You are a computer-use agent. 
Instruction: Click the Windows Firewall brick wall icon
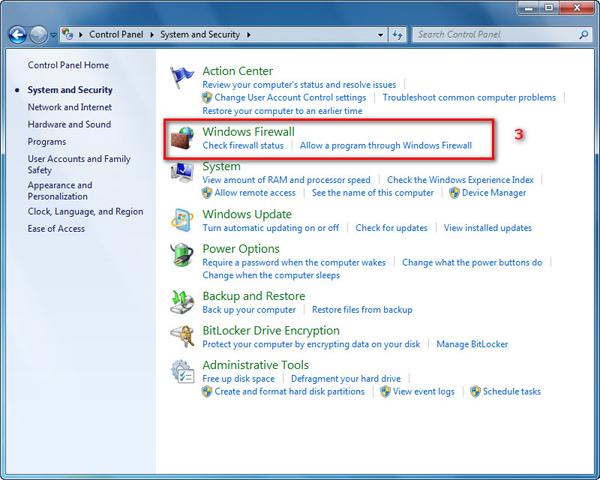pyautogui.click(x=182, y=138)
